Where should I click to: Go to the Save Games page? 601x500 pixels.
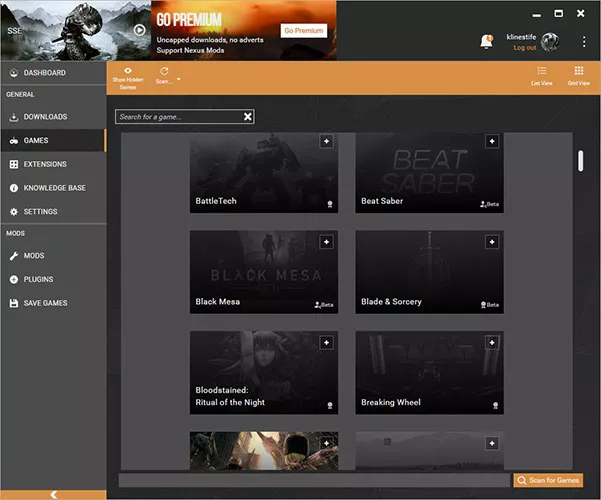click(53, 303)
